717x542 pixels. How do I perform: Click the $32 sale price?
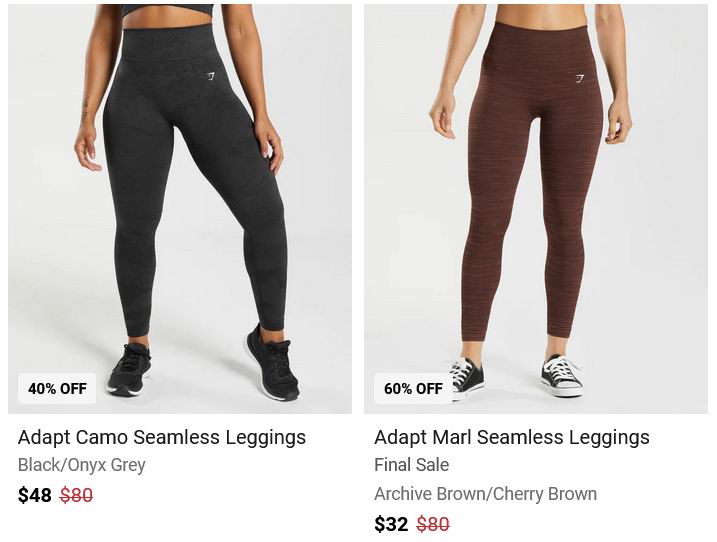[x=391, y=524]
